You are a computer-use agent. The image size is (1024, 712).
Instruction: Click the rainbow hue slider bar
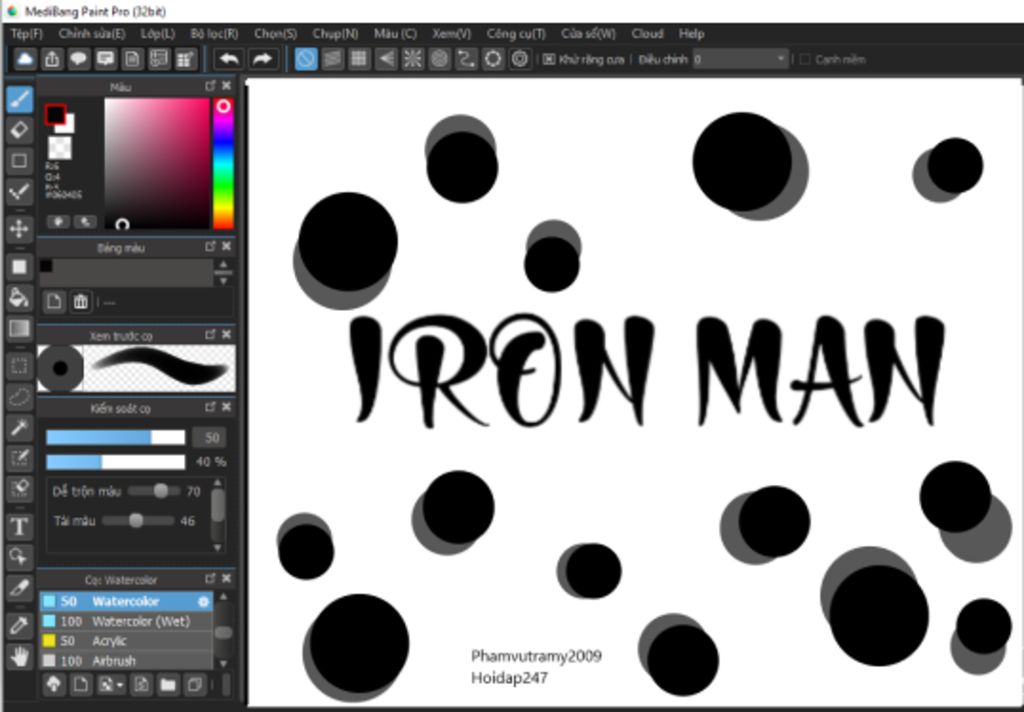click(223, 163)
